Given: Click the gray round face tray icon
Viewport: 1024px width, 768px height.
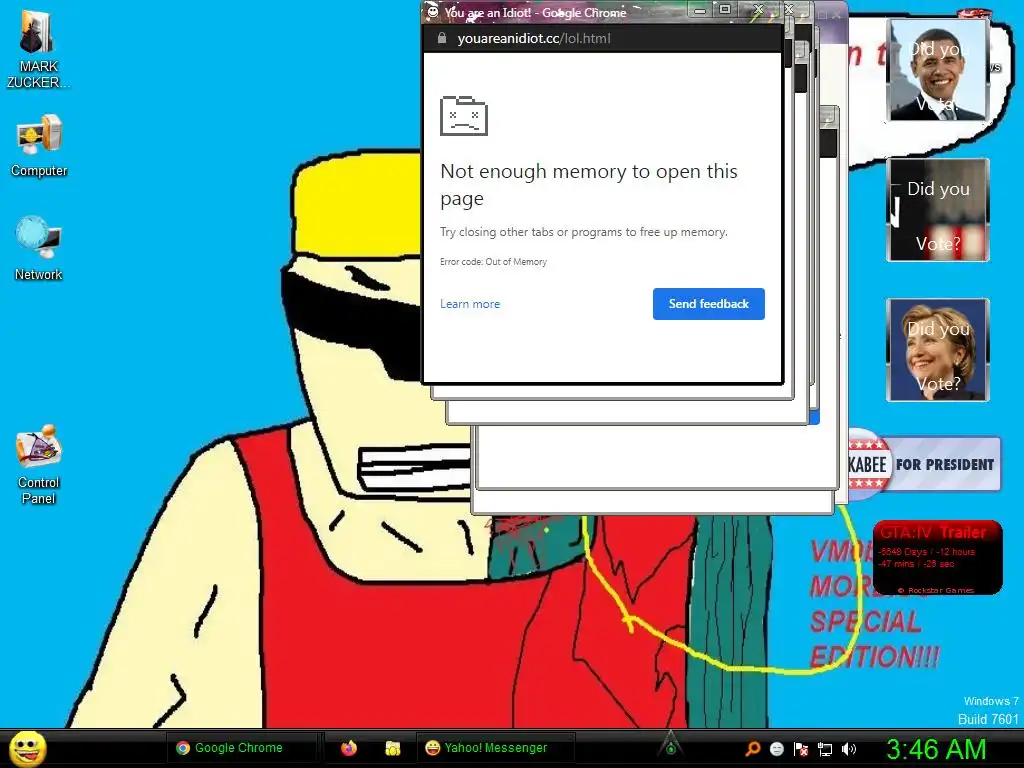Looking at the screenshot, I should (776, 749).
